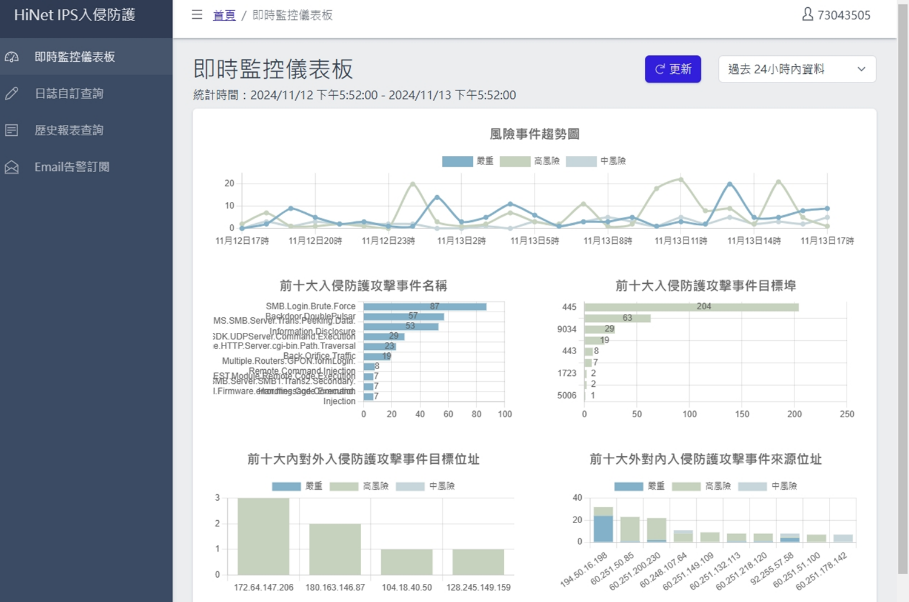Open 歷史報表查詢 menu item
Image resolution: width=909 pixels, height=602 pixels.
pos(69,130)
